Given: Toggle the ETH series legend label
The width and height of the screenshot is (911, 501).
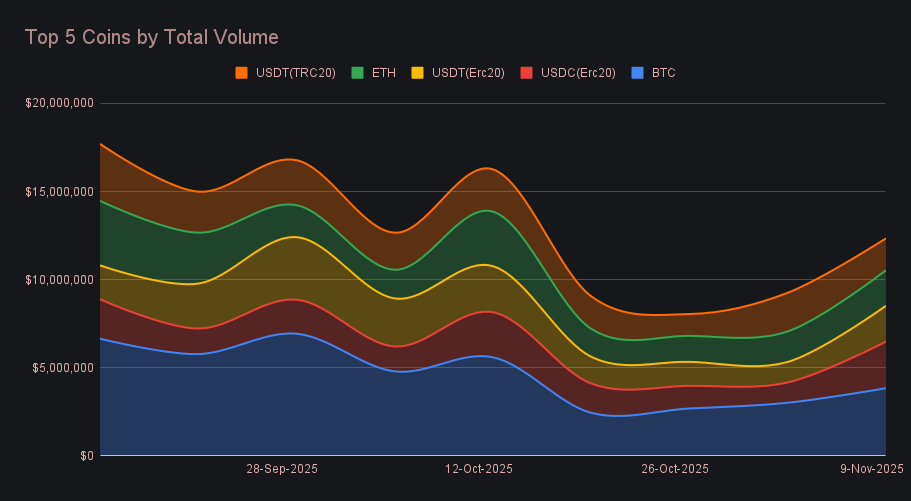Looking at the screenshot, I should click(x=384, y=73).
